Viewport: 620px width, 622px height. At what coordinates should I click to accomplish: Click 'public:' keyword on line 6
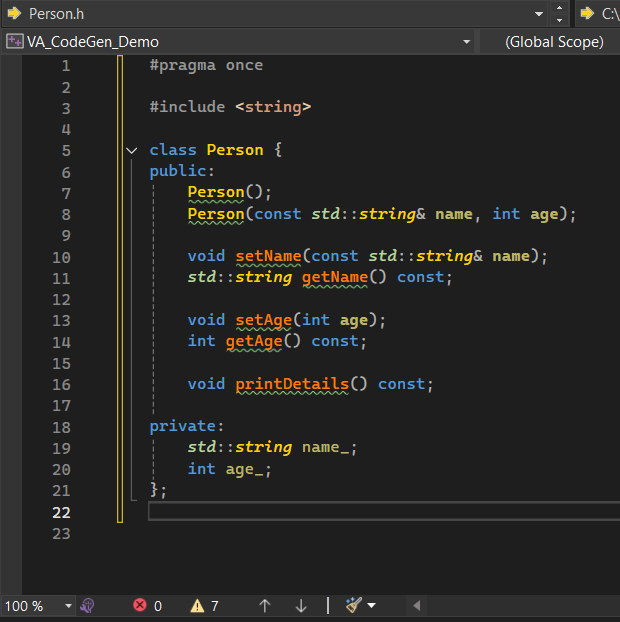pos(182,171)
